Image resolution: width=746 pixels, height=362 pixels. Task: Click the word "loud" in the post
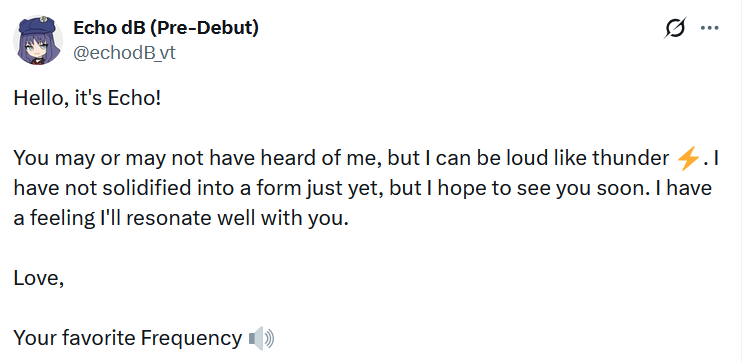click(526, 158)
